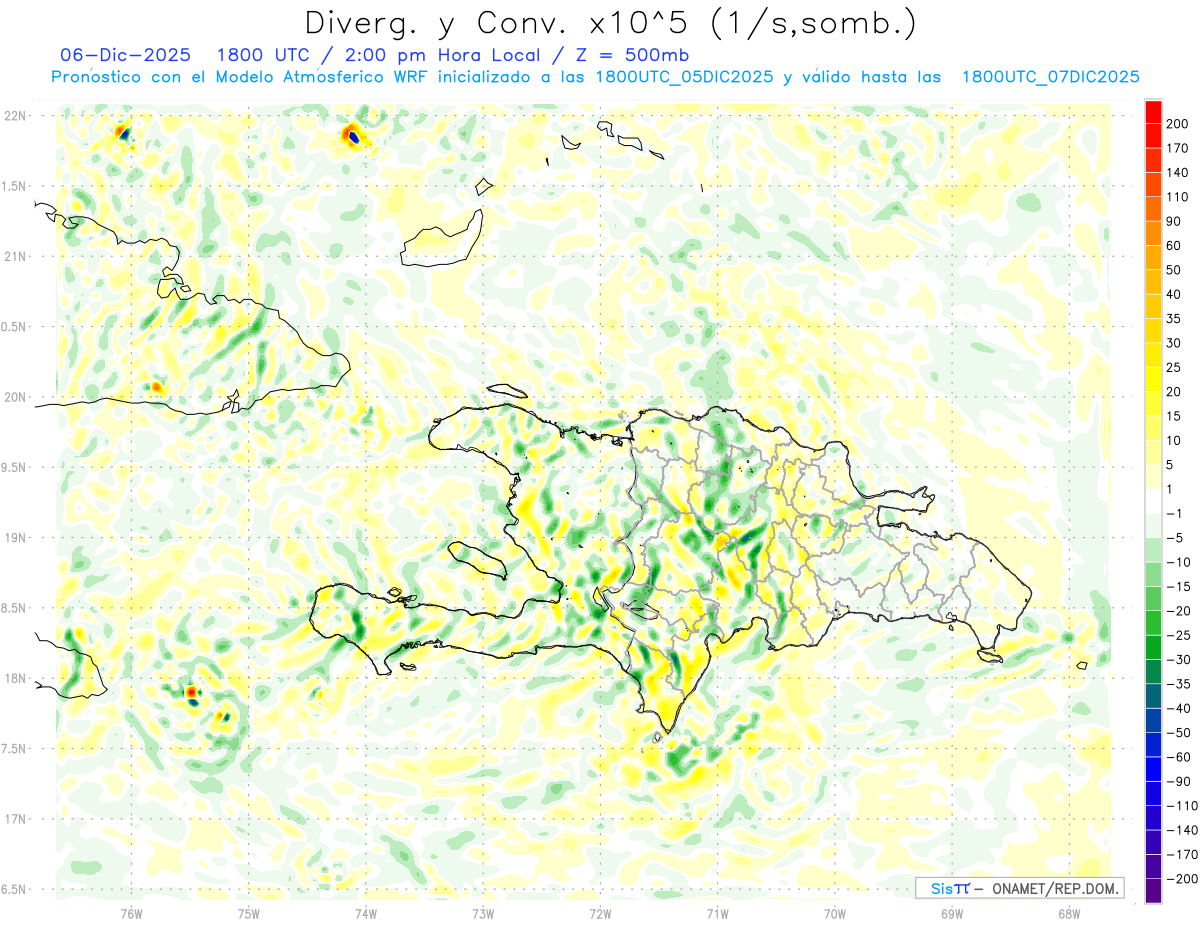Click the positive "35" color scale label
Viewport: 1200px width, 927px height.
[1173, 319]
